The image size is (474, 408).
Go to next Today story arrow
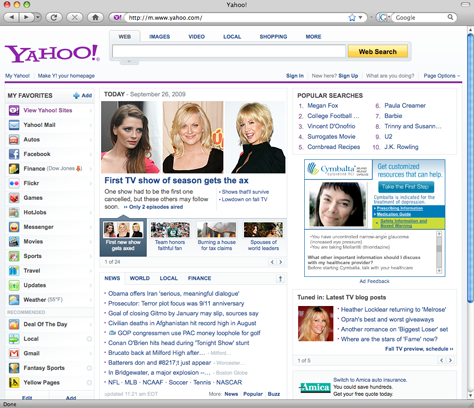281,262
